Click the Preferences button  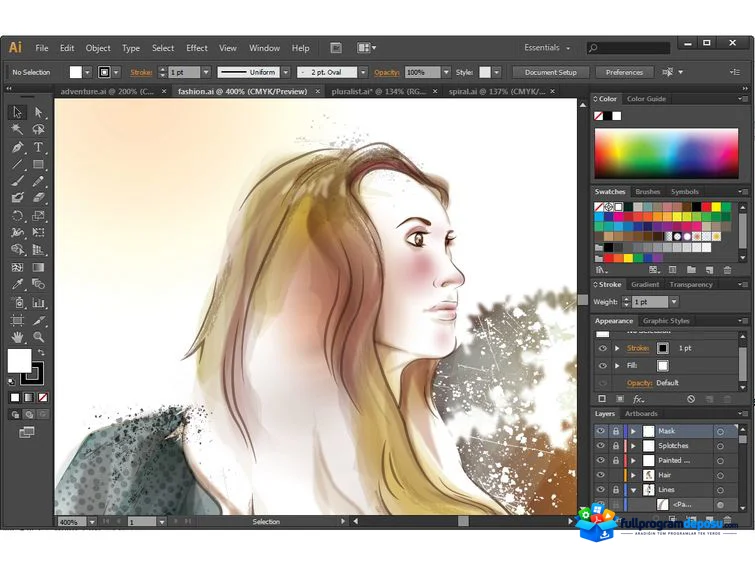point(624,72)
